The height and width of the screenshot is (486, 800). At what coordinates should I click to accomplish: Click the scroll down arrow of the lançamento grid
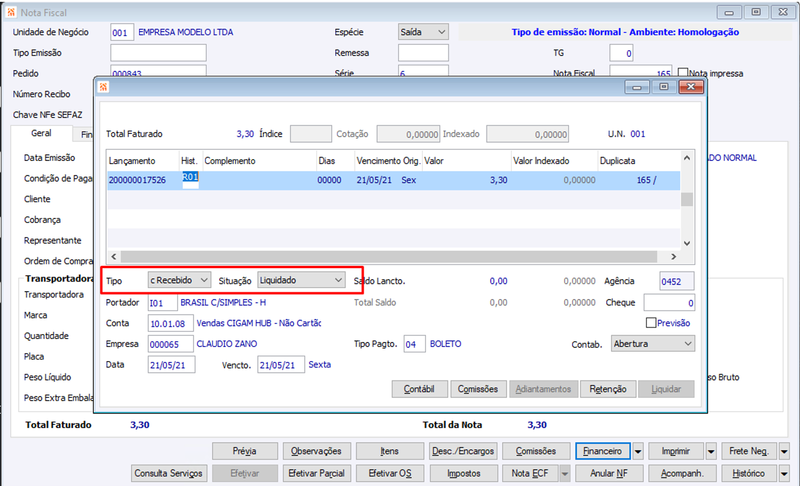[x=687, y=243]
